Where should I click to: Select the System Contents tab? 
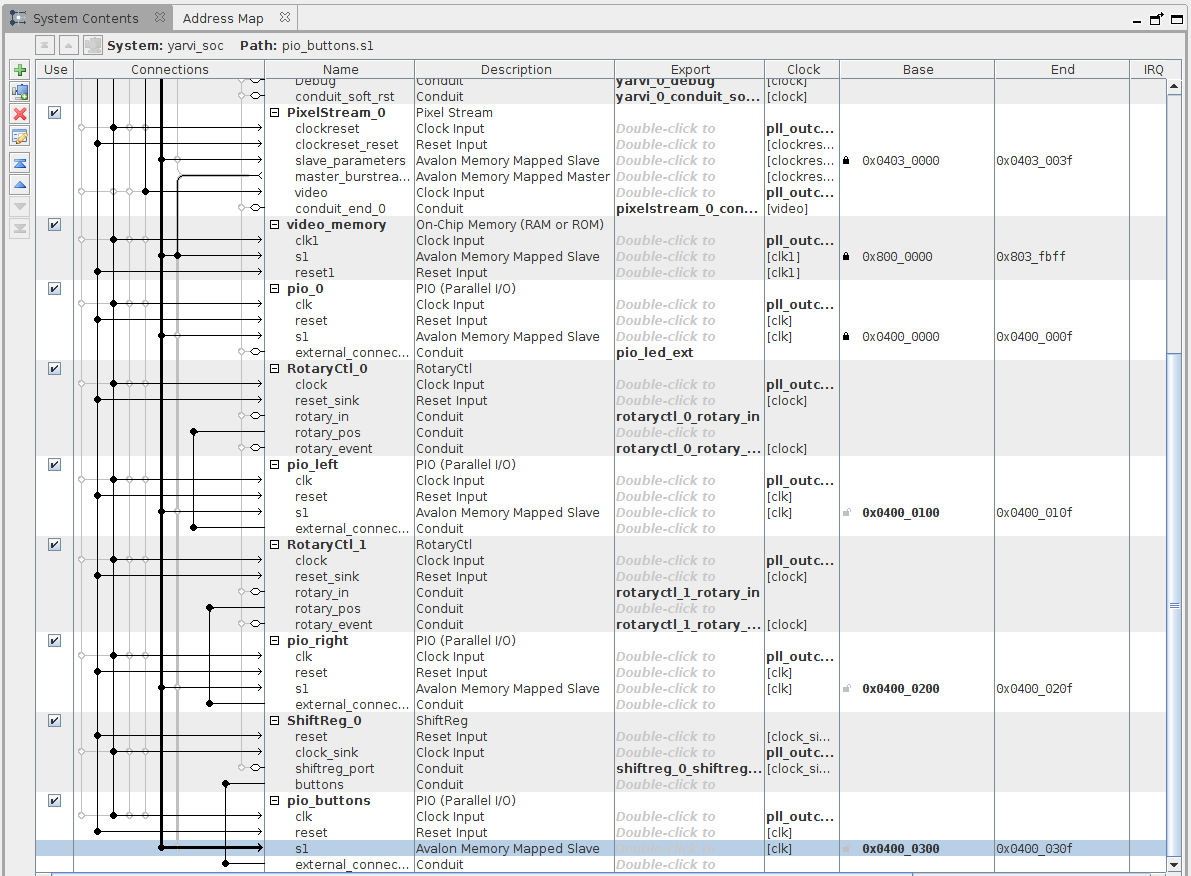pyautogui.click(x=87, y=17)
